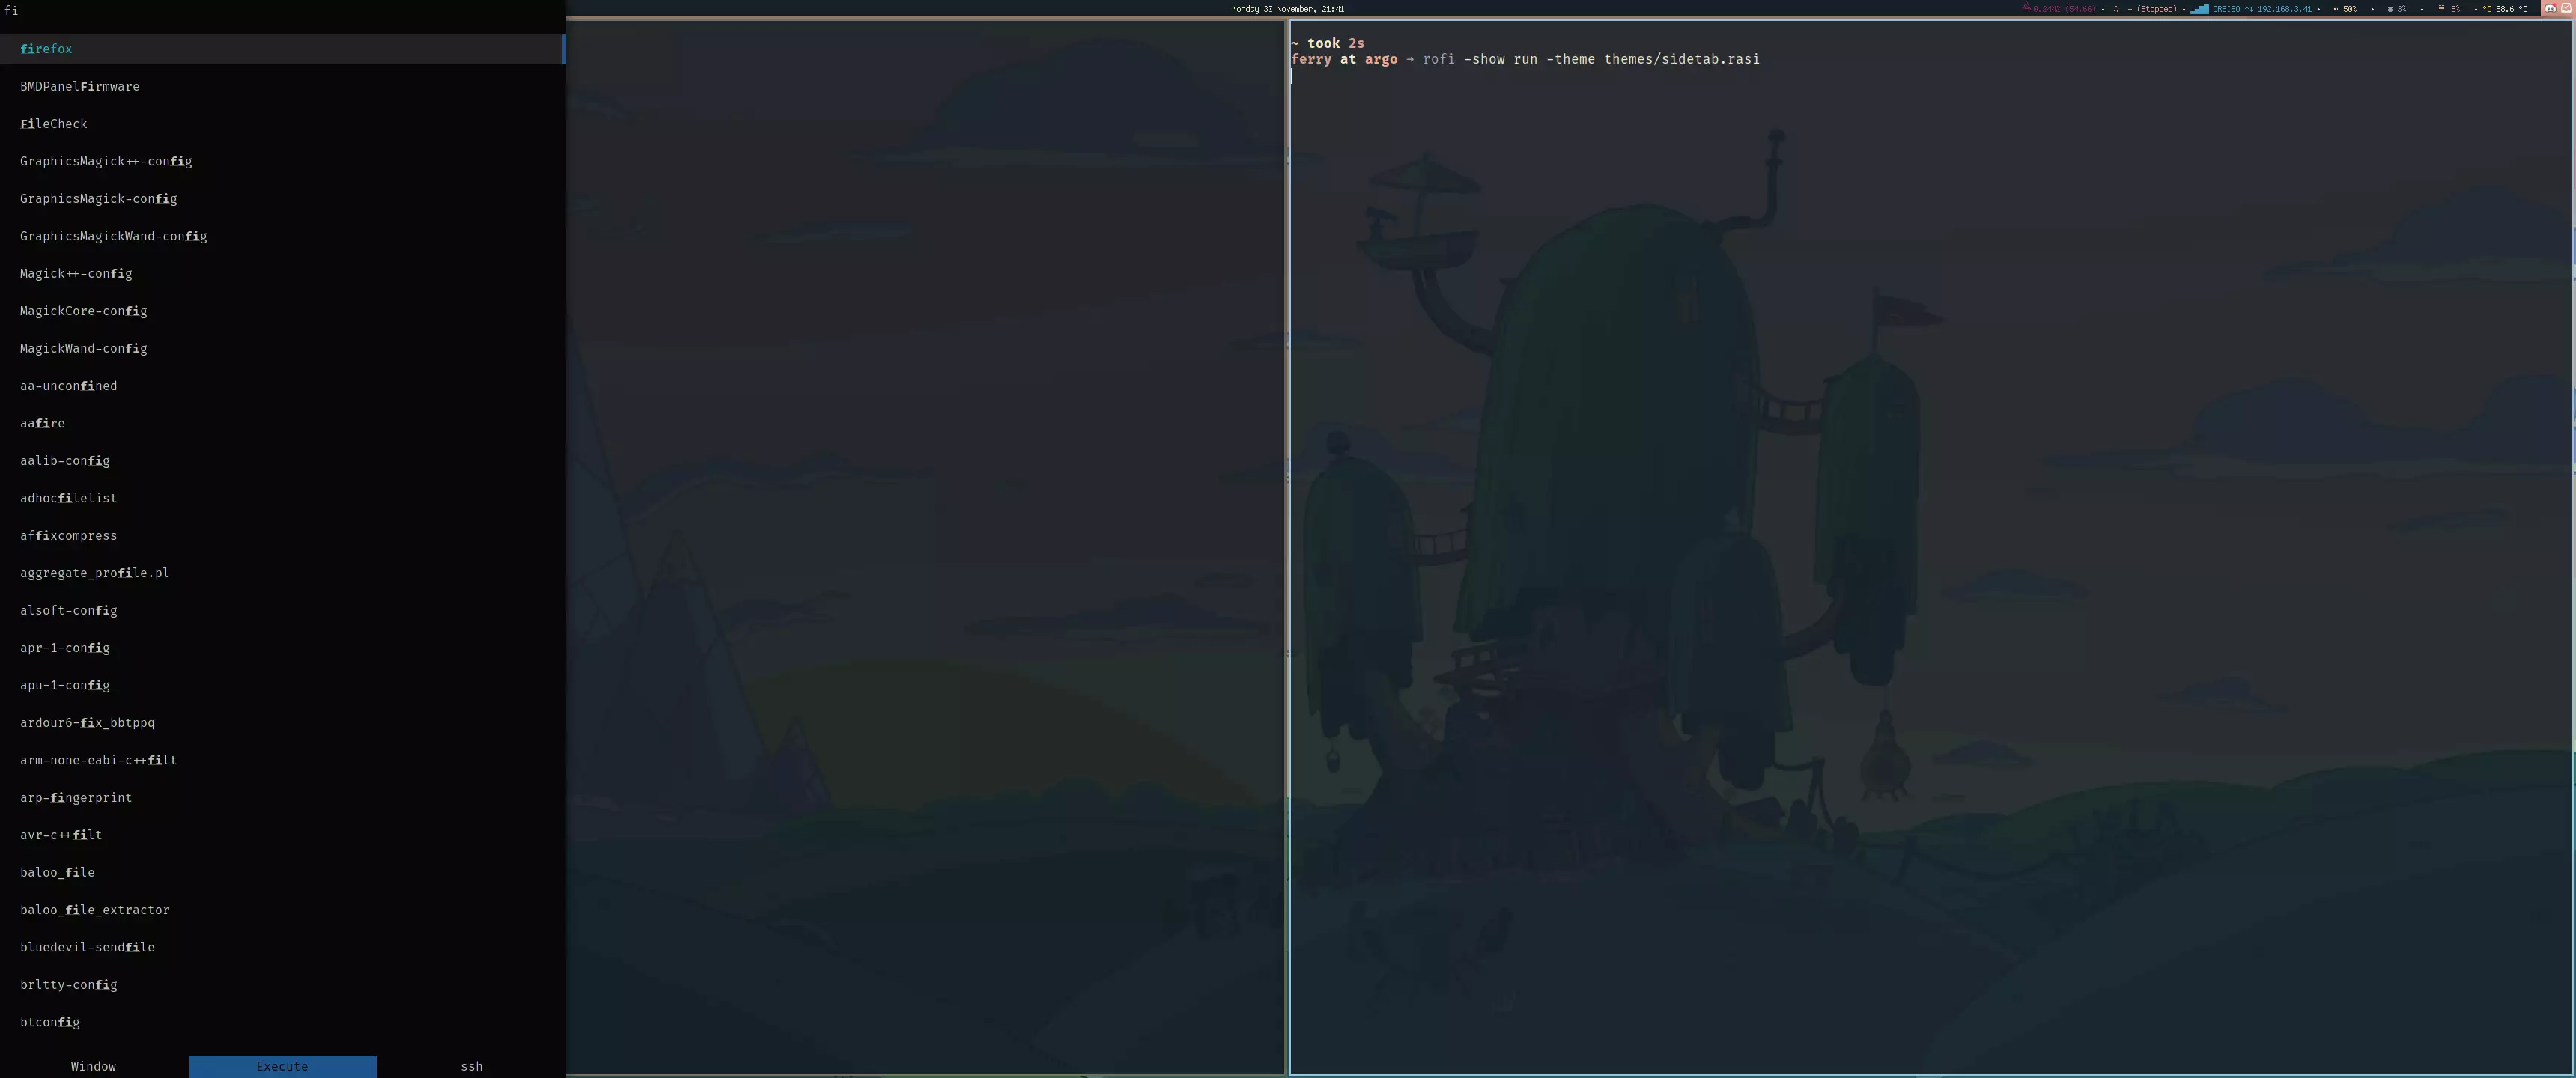Select GraphicsMagick-config entry
The width and height of the screenshot is (2576, 1078).
click(282, 199)
